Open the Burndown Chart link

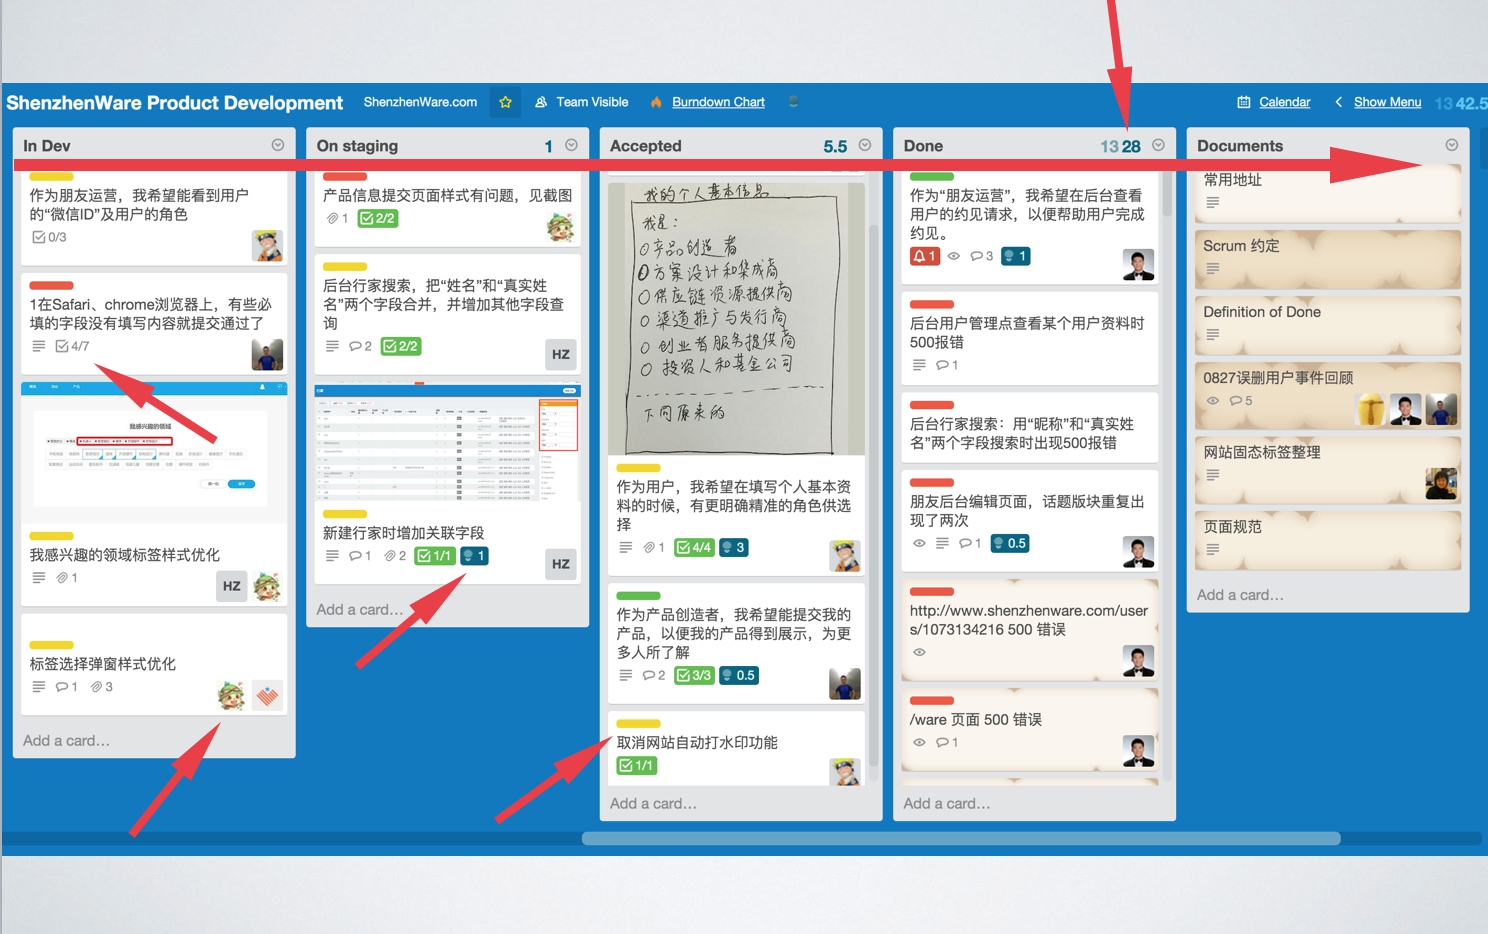pos(718,102)
